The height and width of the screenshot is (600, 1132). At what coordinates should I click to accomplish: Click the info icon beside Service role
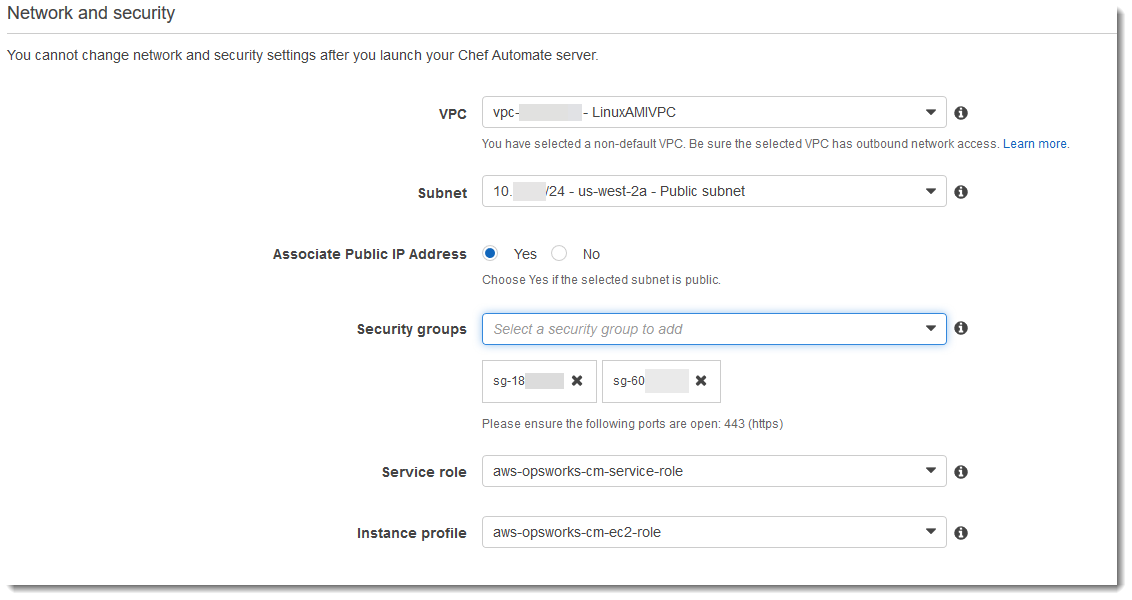(961, 471)
